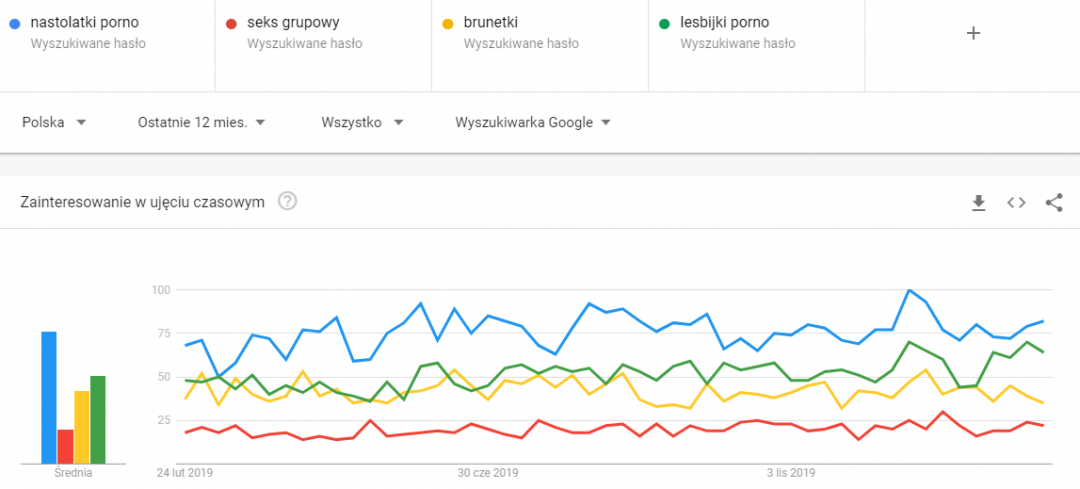Screen dimensions: 1080x489
Task: Click the yellow dot beside "brunetki"
Action: pyautogui.click(x=448, y=22)
